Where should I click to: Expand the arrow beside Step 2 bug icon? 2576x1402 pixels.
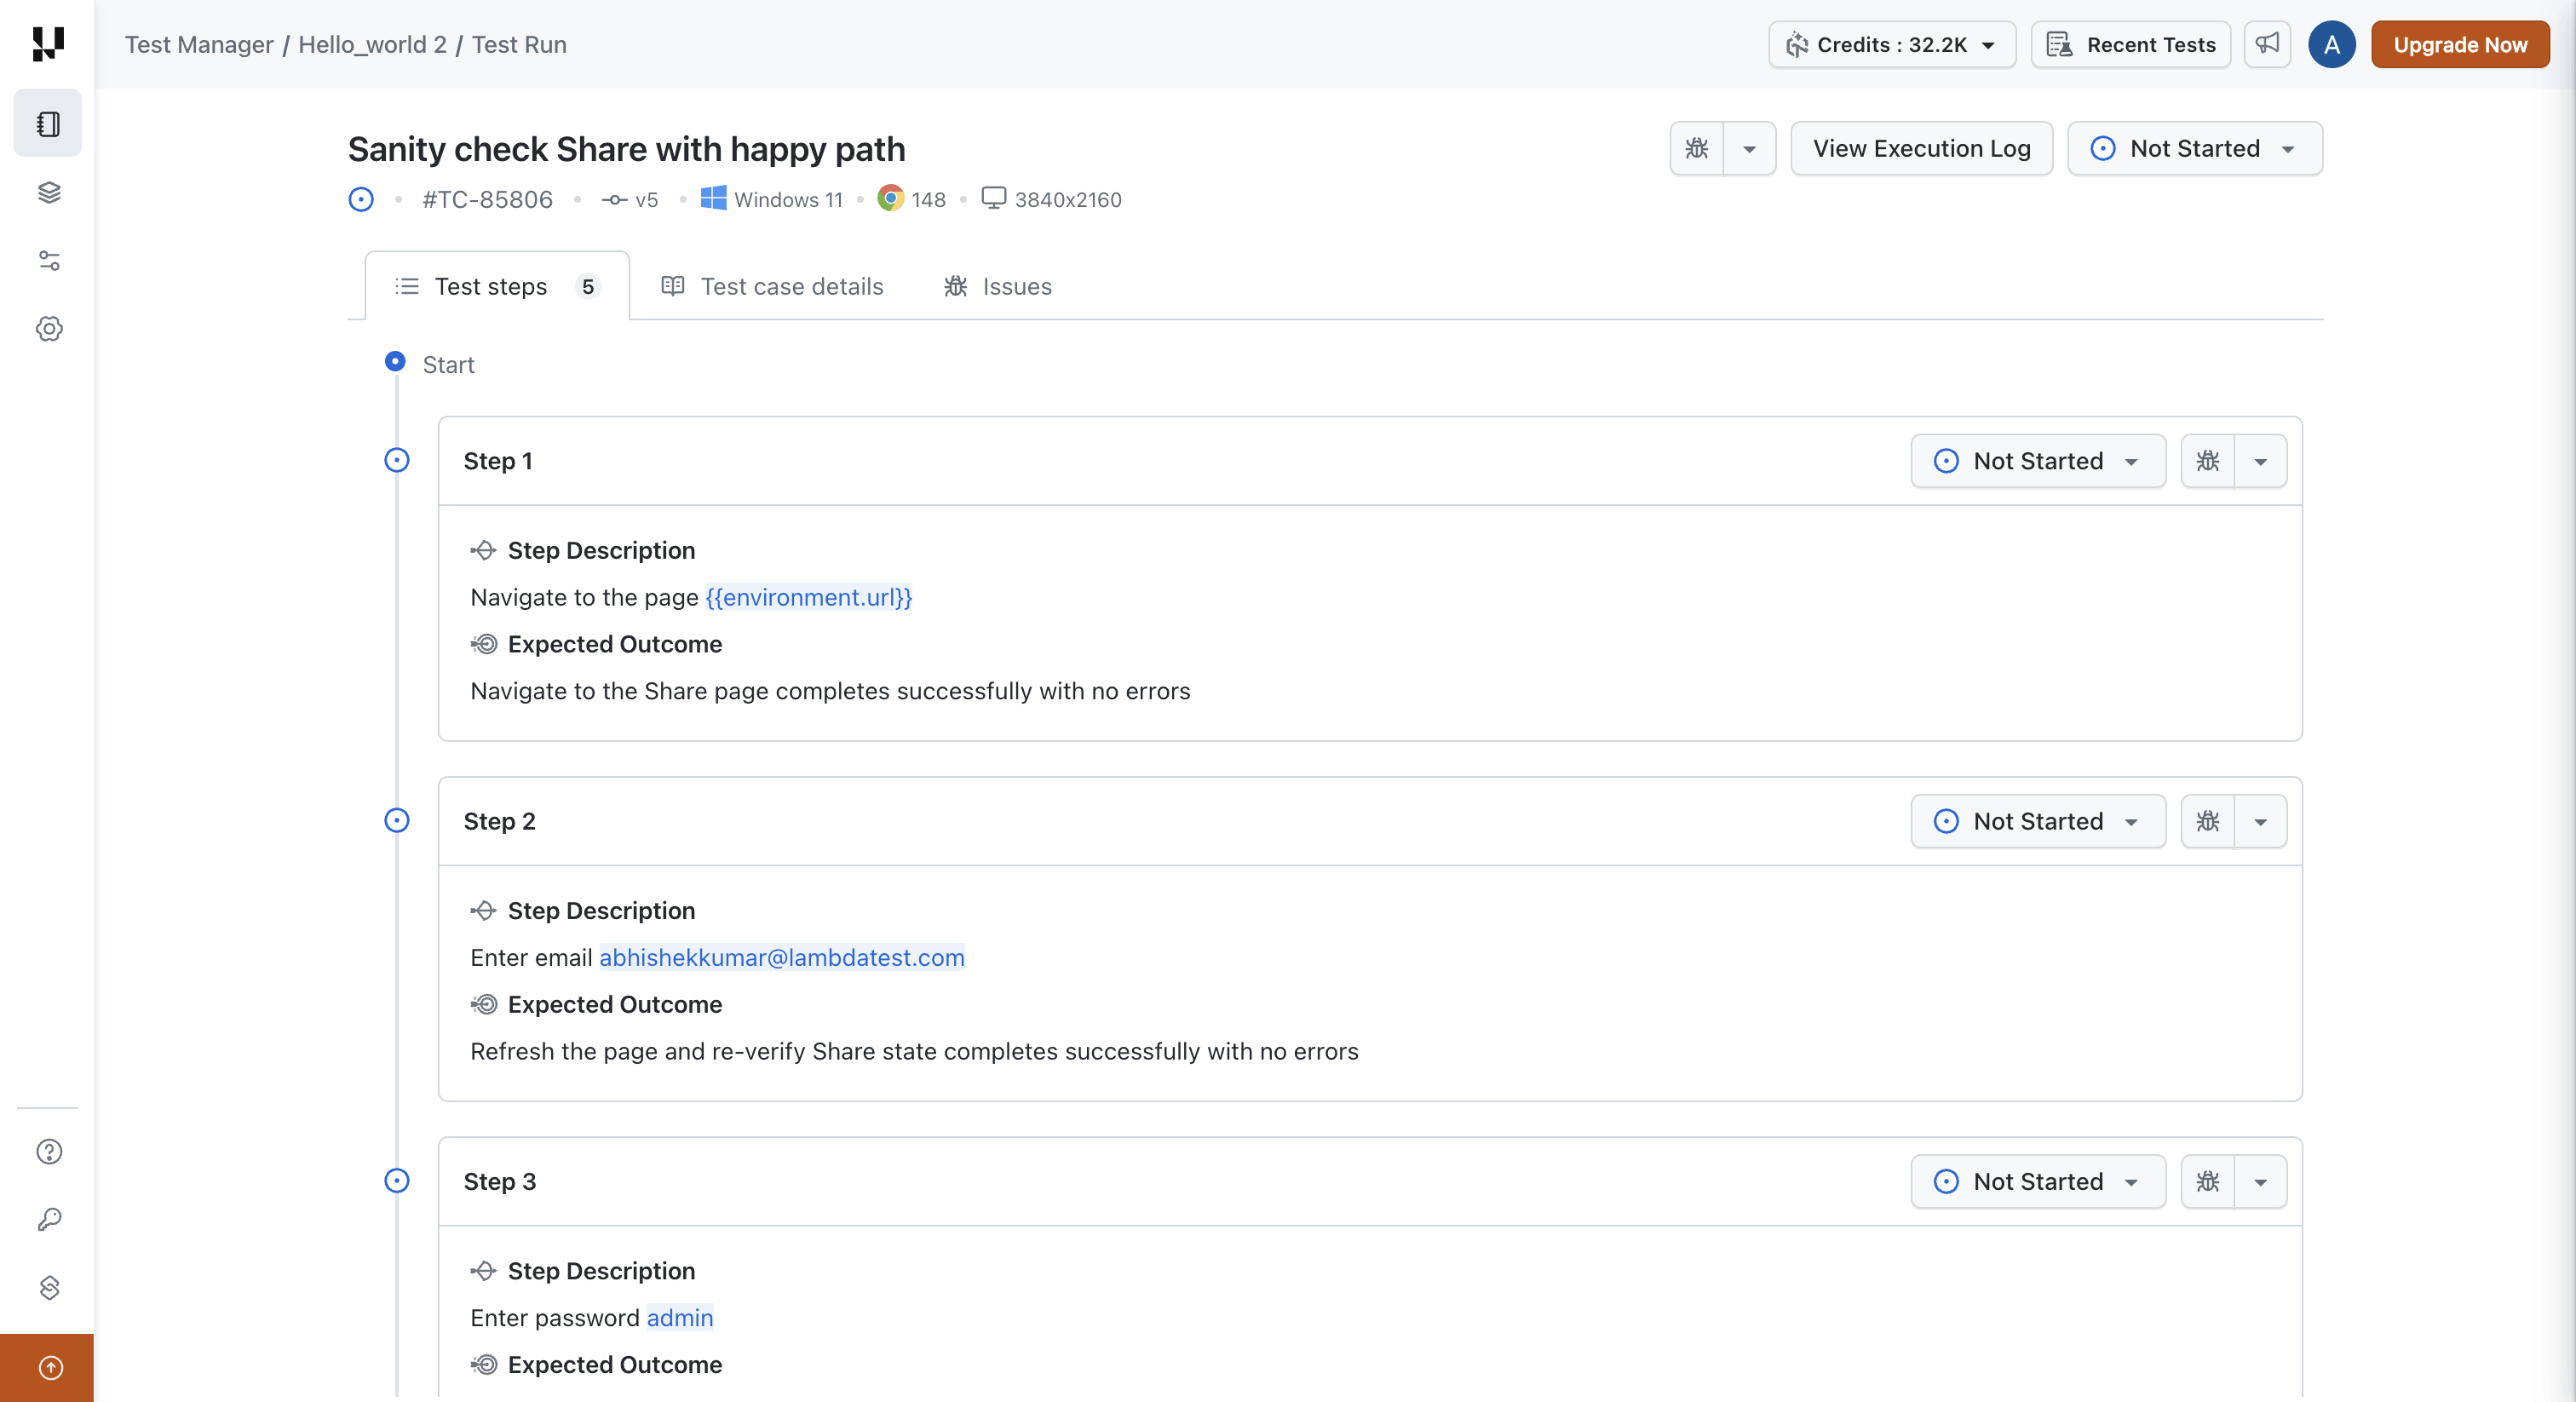tap(2260, 821)
